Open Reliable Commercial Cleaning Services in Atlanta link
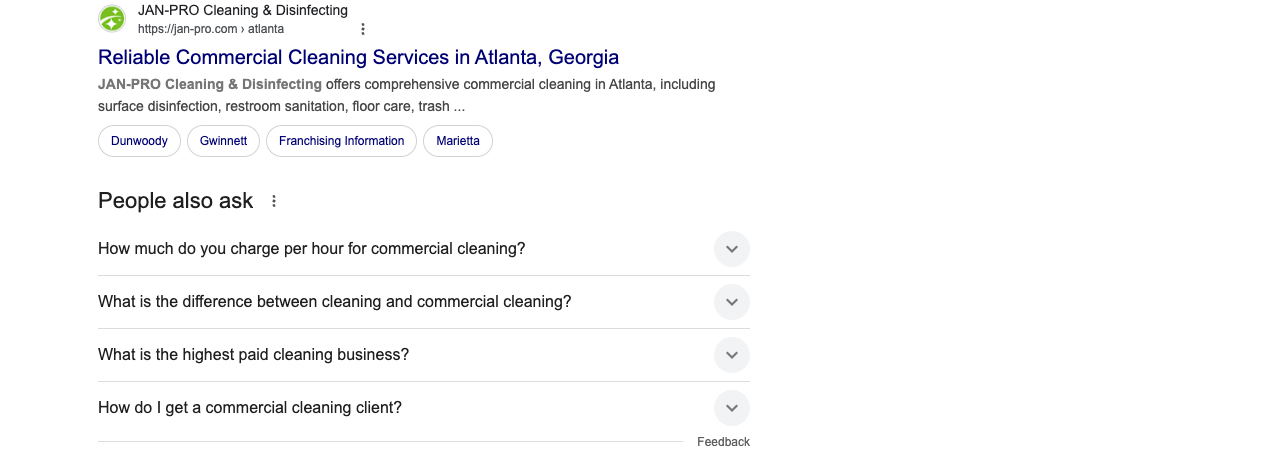 pos(358,57)
